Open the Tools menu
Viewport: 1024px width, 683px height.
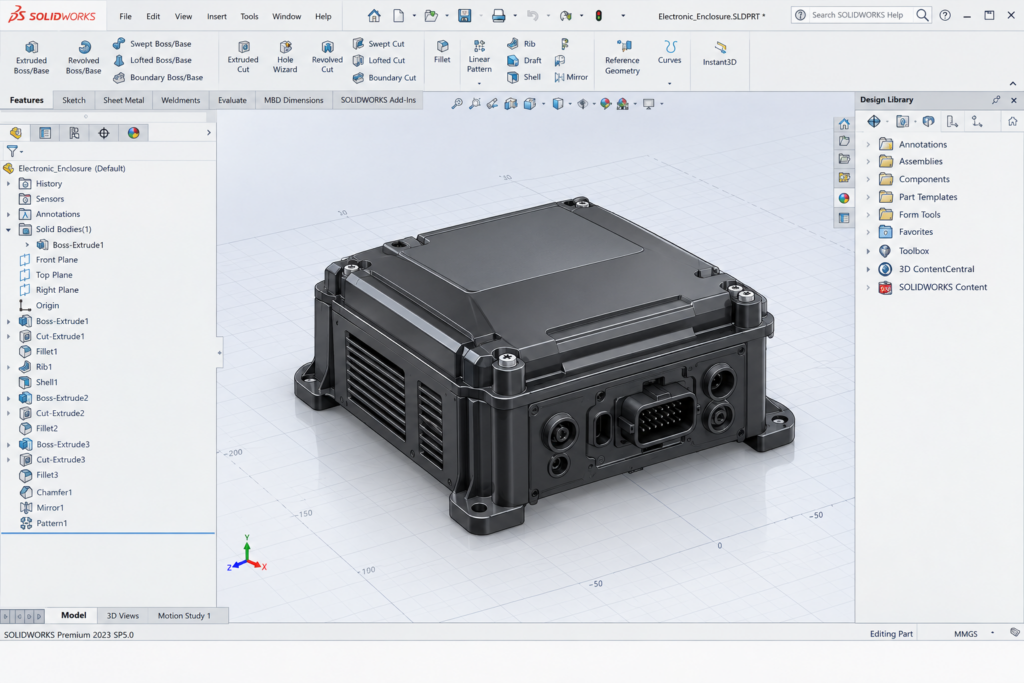[x=249, y=16]
